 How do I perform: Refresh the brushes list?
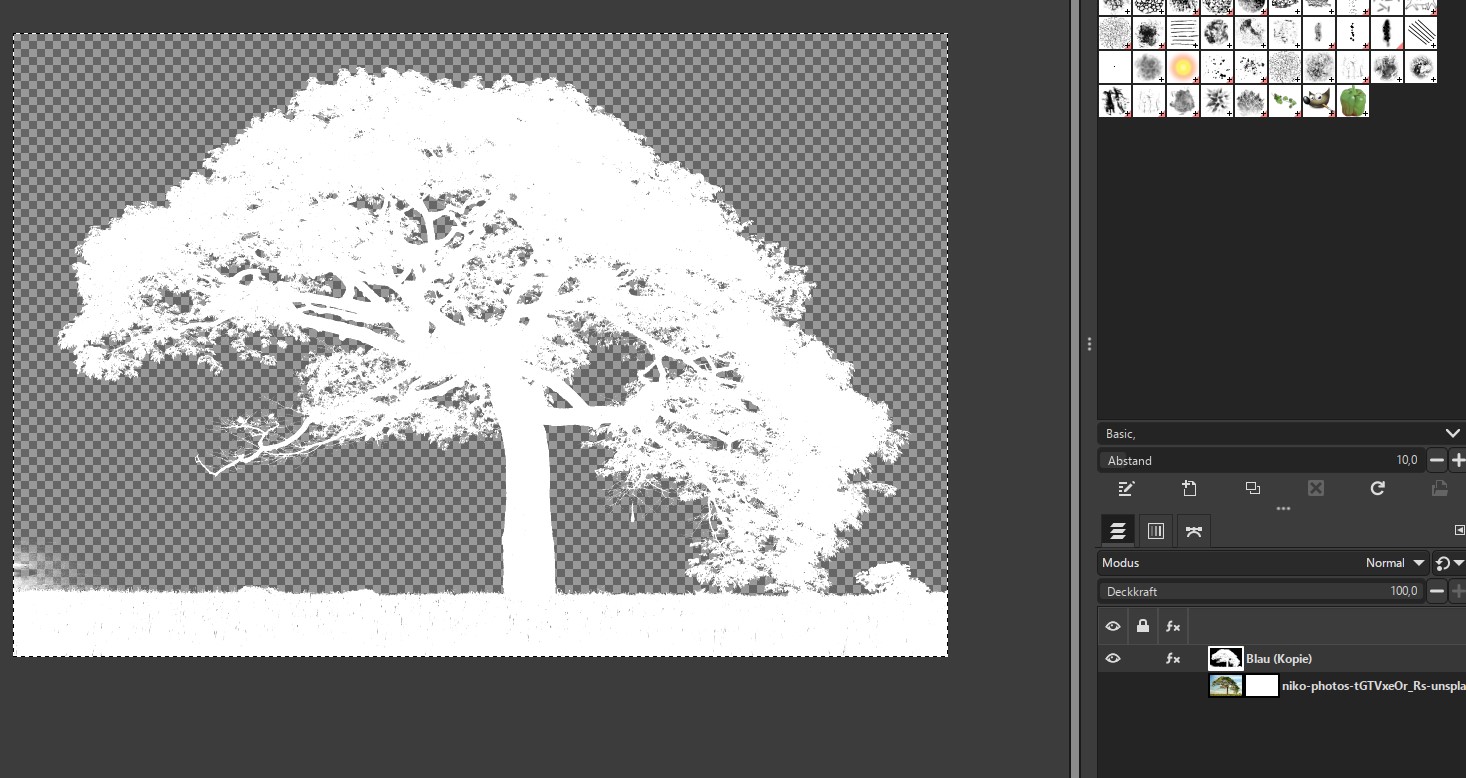[x=1377, y=489]
